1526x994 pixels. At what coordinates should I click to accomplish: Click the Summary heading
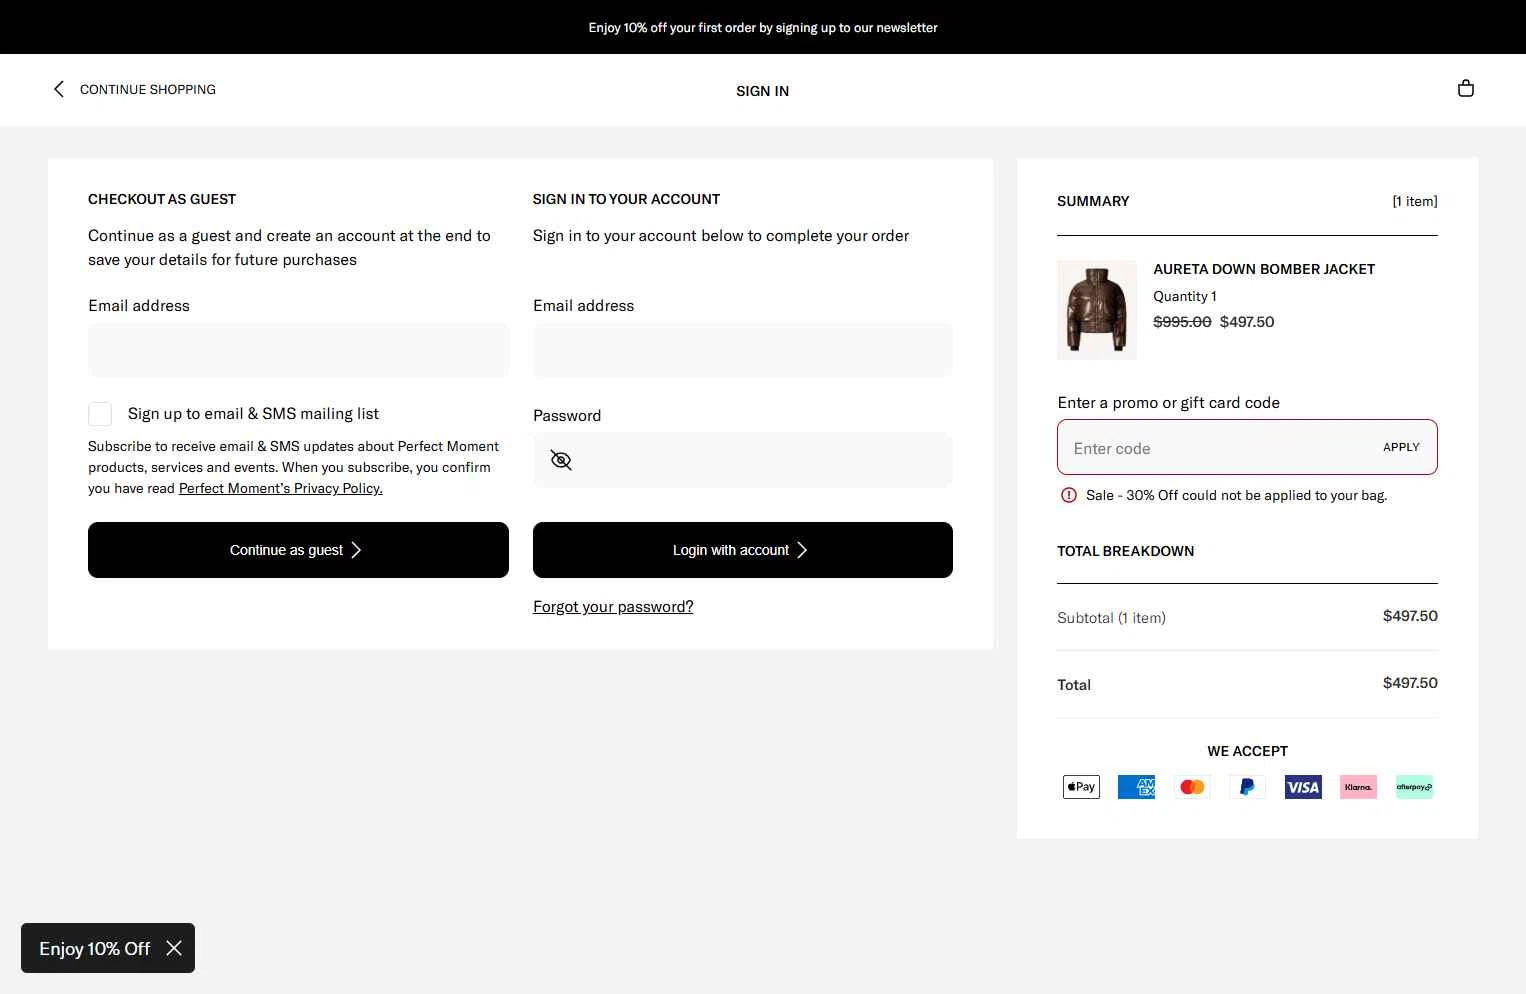(x=1093, y=201)
